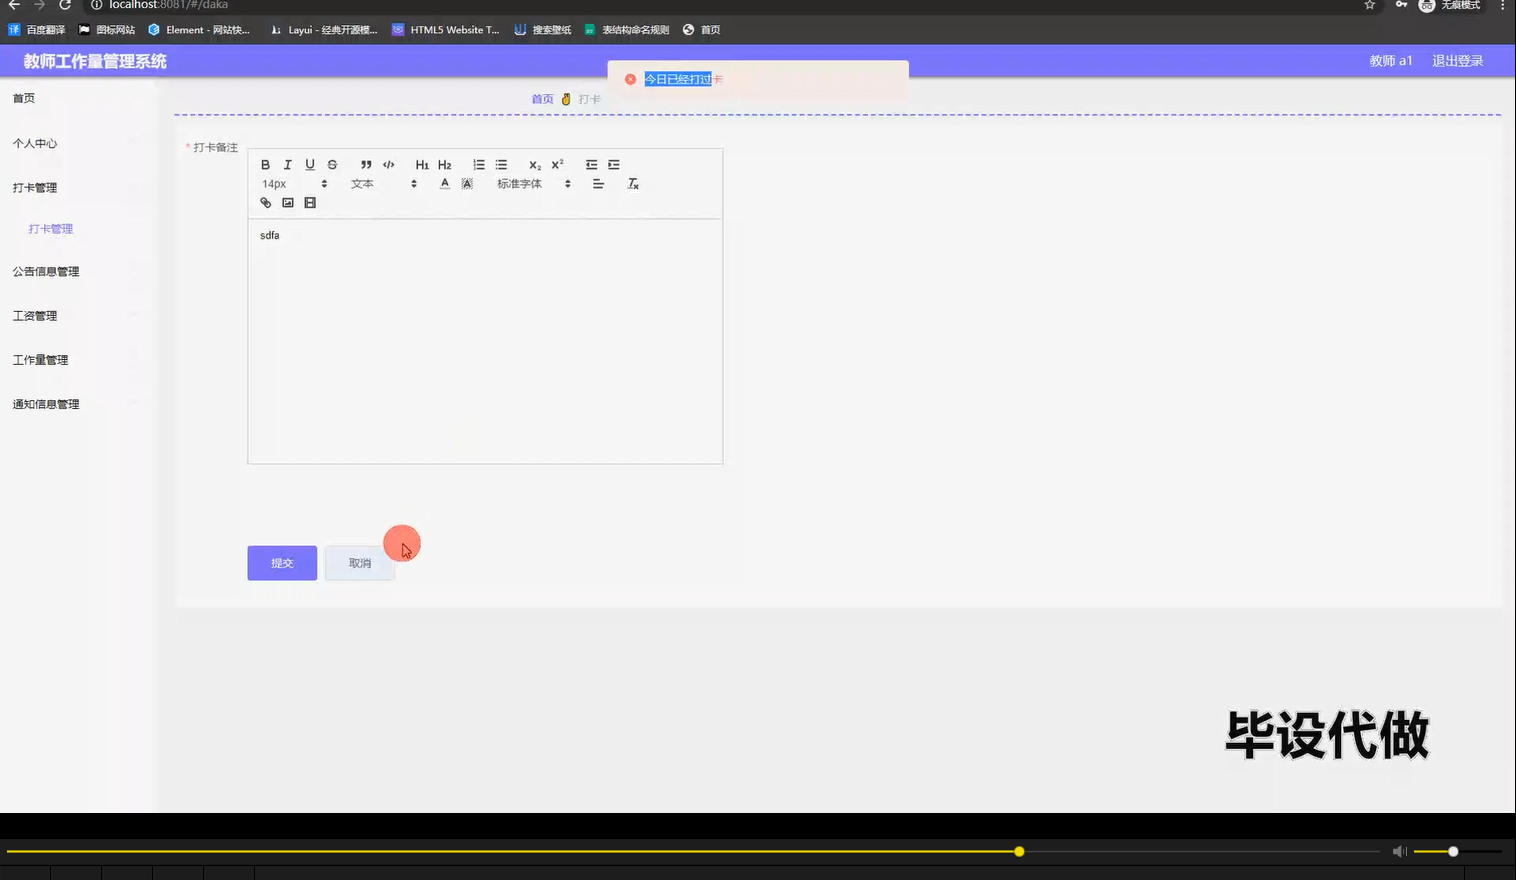The image size is (1516, 880).
Task: Reload the page with the refresh icon
Action: (x=65, y=5)
